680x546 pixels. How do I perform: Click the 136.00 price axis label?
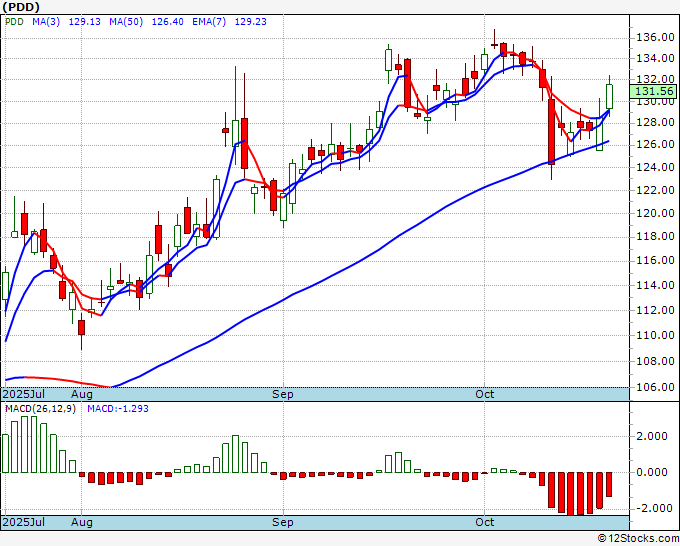(655, 38)
